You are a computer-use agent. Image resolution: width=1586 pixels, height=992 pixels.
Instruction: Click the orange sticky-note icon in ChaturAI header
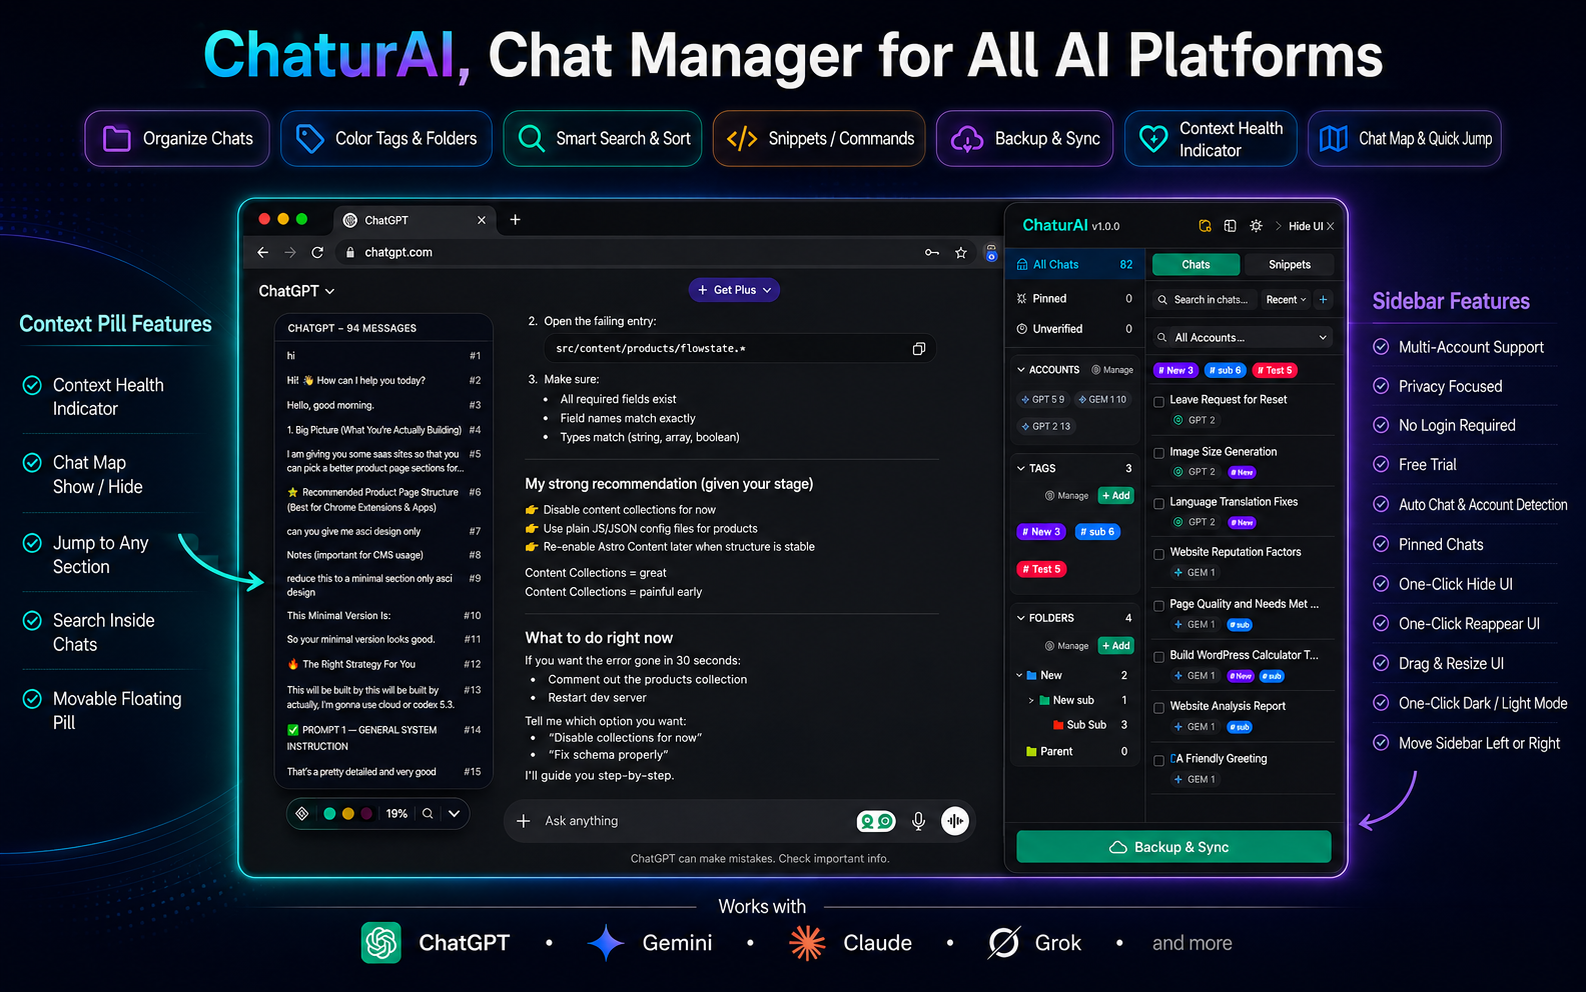coord(1205,226)
